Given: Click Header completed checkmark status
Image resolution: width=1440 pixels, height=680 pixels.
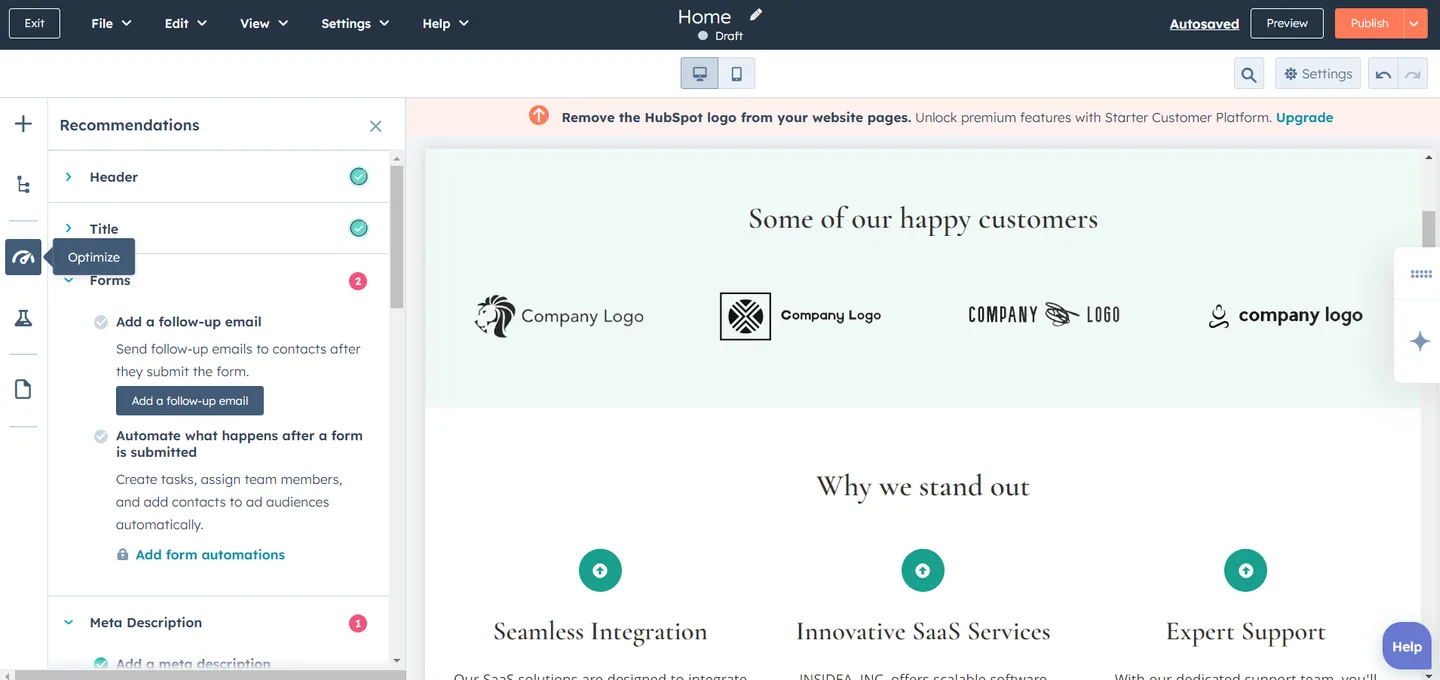Looking at the screenshot, I should (x=358, y=177).
